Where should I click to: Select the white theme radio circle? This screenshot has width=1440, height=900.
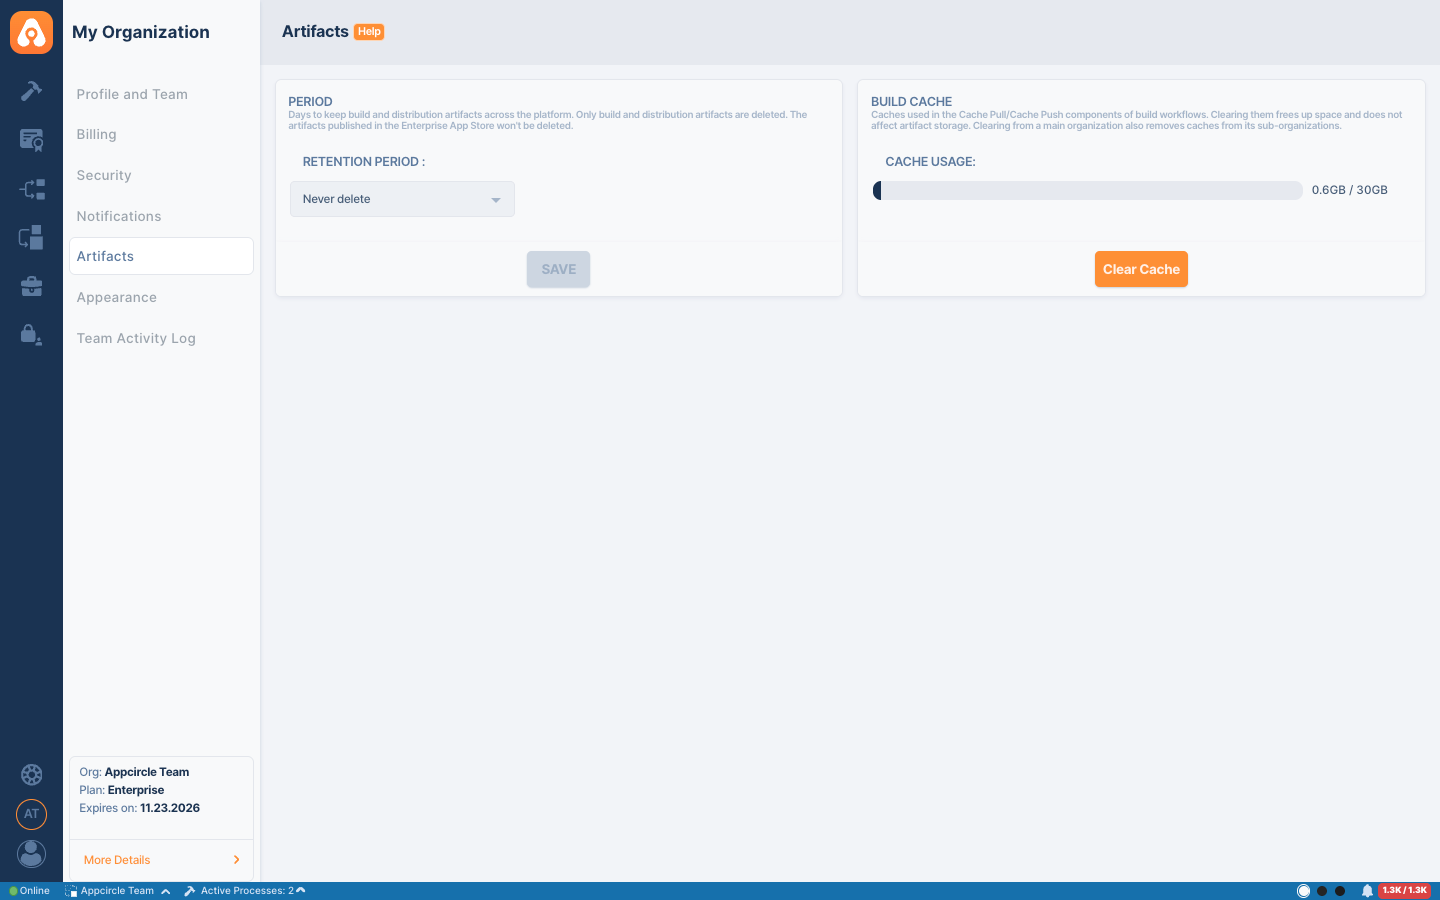coord(1303,891)
